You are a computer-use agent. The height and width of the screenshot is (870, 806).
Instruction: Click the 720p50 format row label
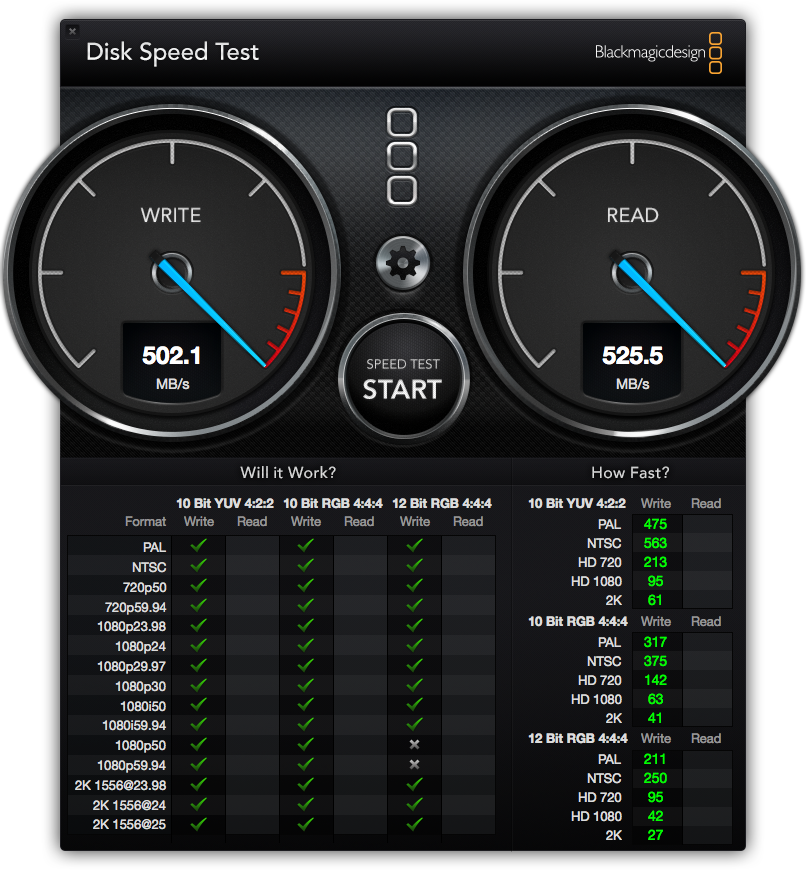144,587
